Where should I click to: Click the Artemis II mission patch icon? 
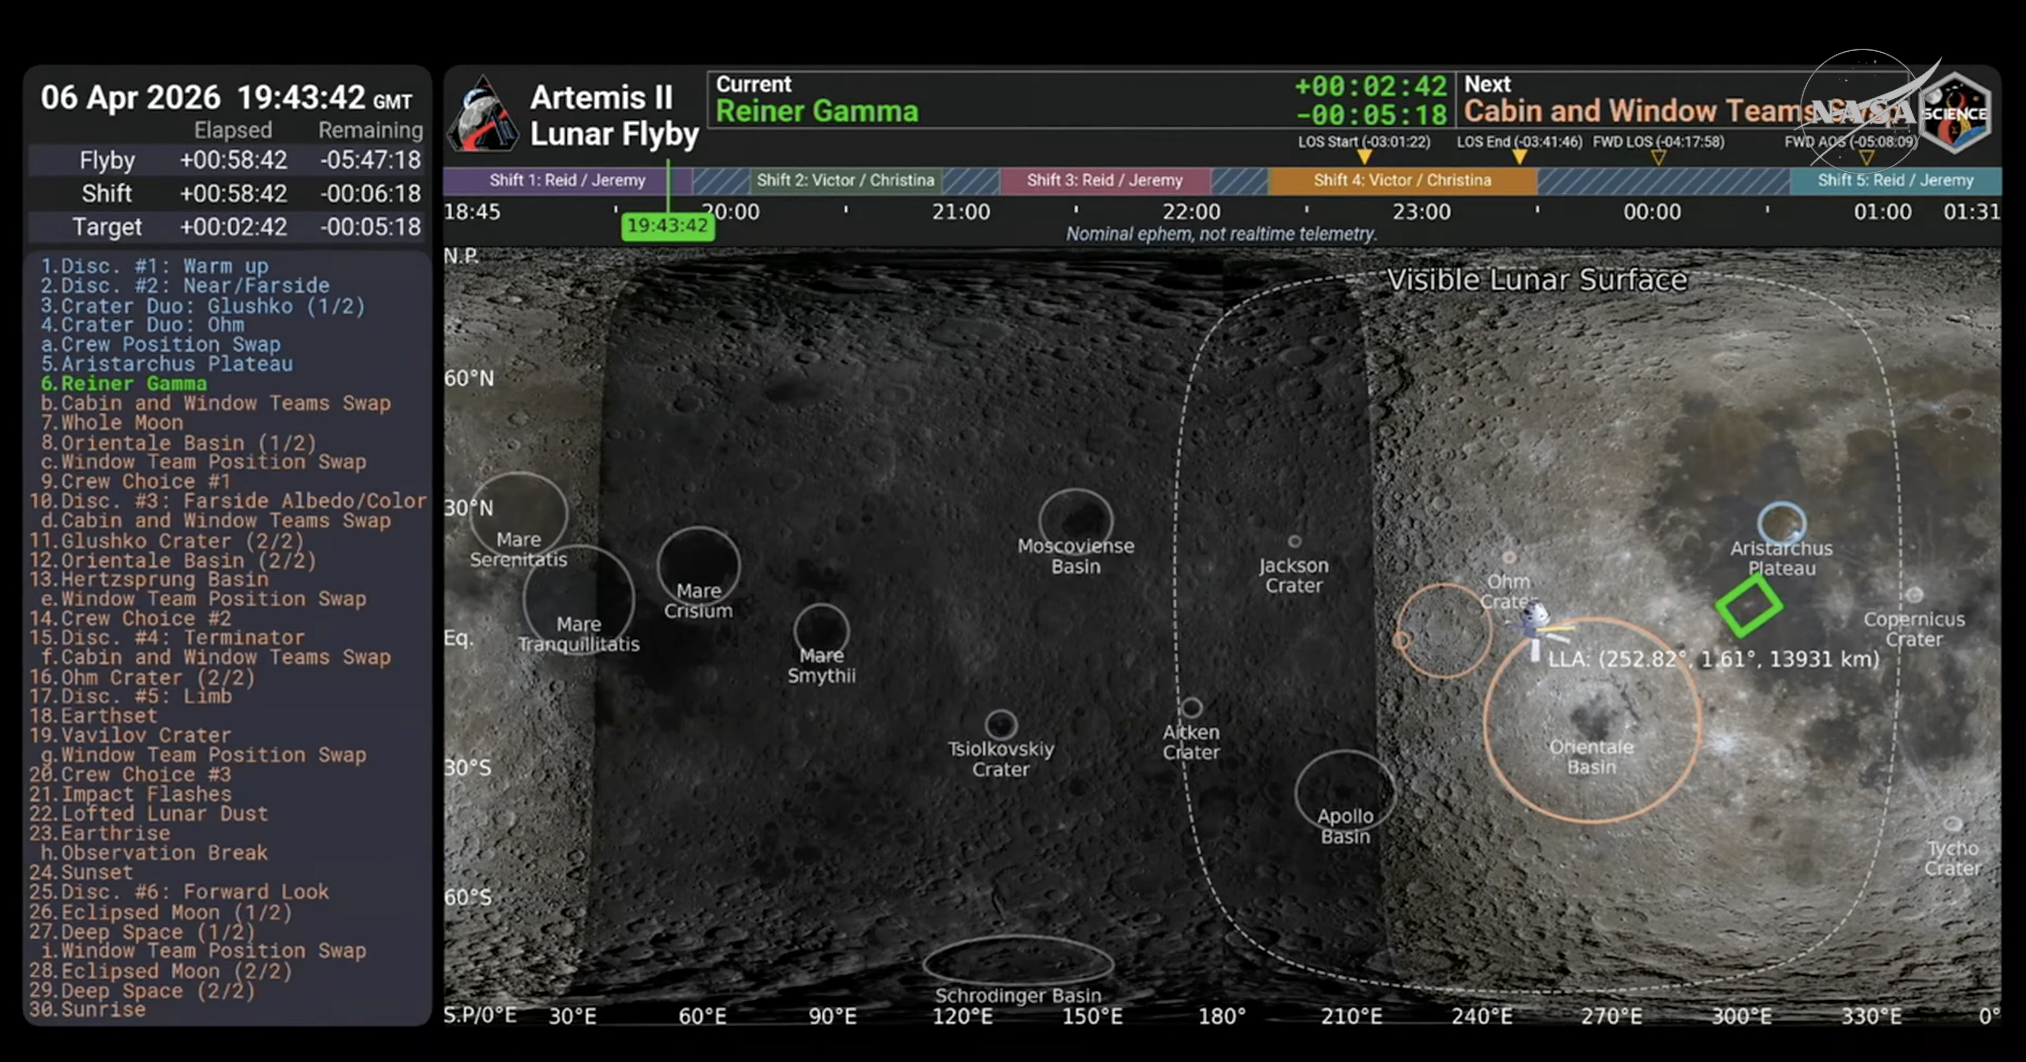point(481,115)
